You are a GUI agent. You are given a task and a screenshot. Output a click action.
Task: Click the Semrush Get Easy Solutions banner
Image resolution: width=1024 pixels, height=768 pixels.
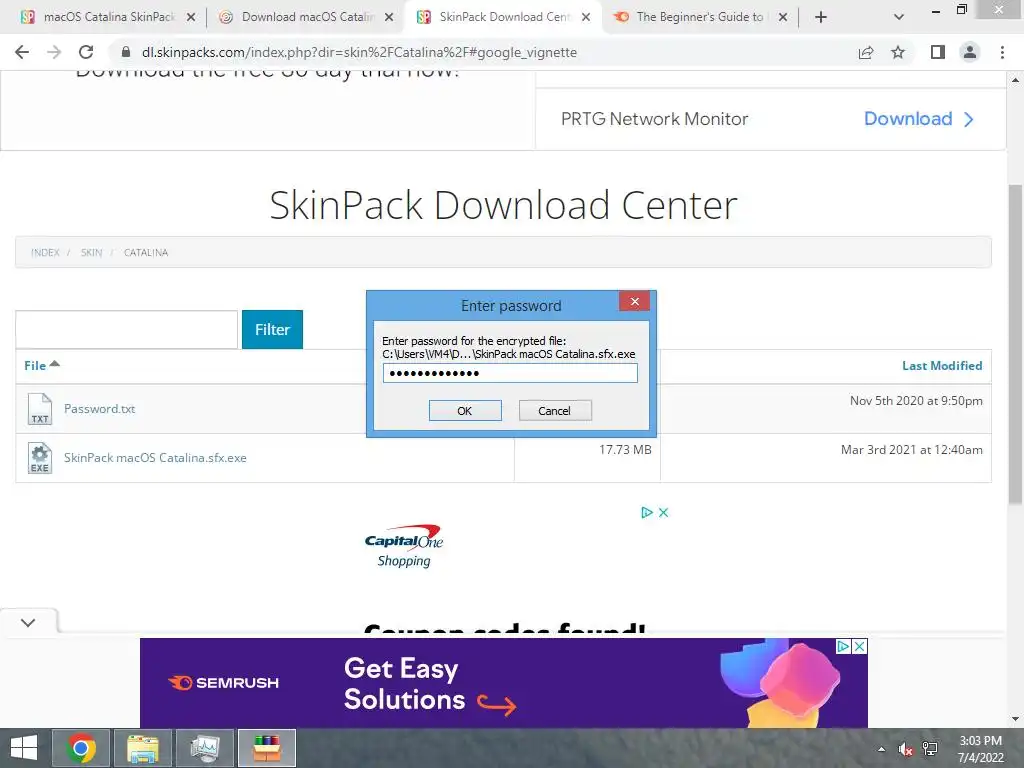coord(504,683)
